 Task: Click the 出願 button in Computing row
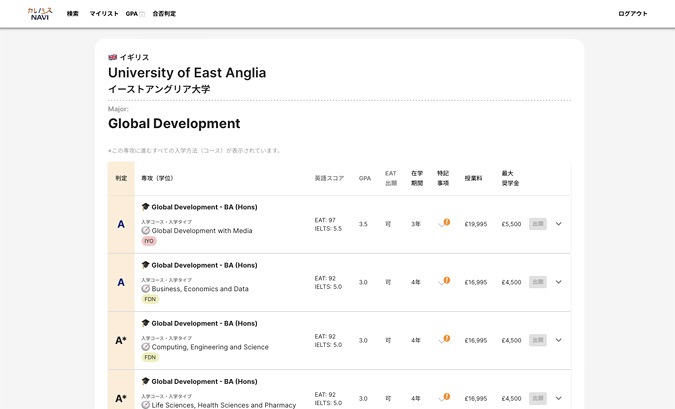pos(538,340)
